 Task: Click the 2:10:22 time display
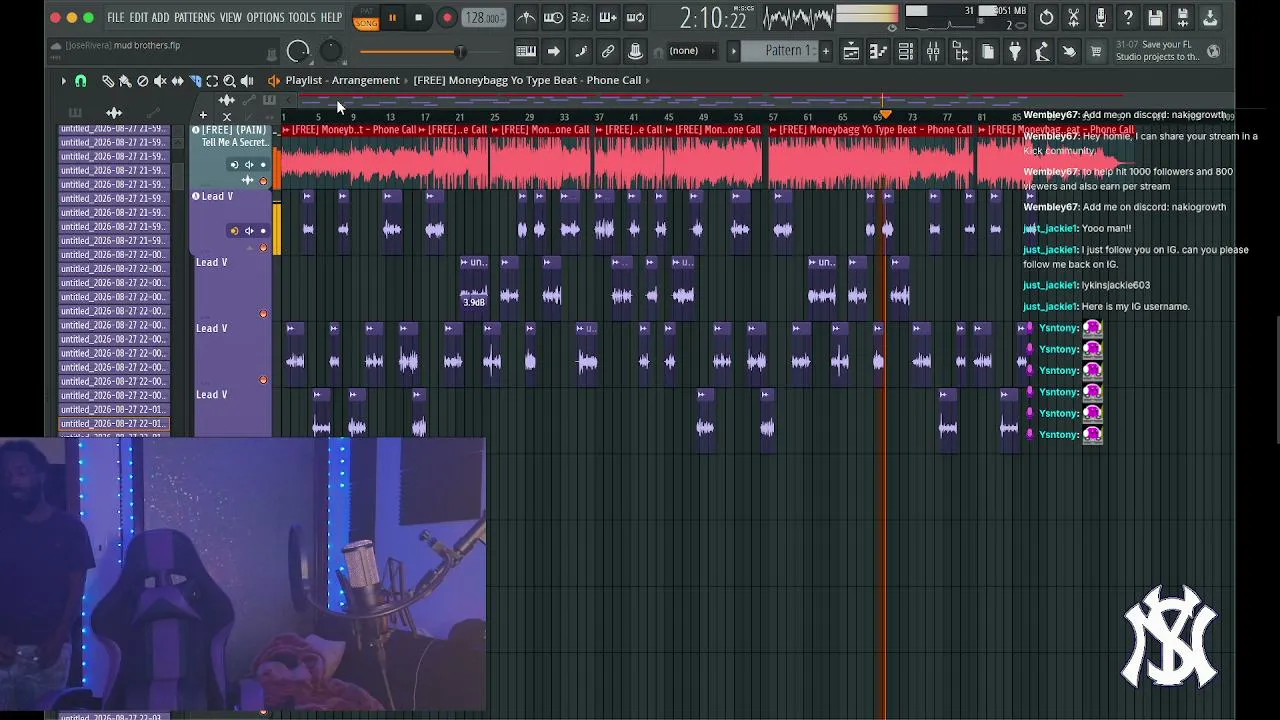(713, 18)
